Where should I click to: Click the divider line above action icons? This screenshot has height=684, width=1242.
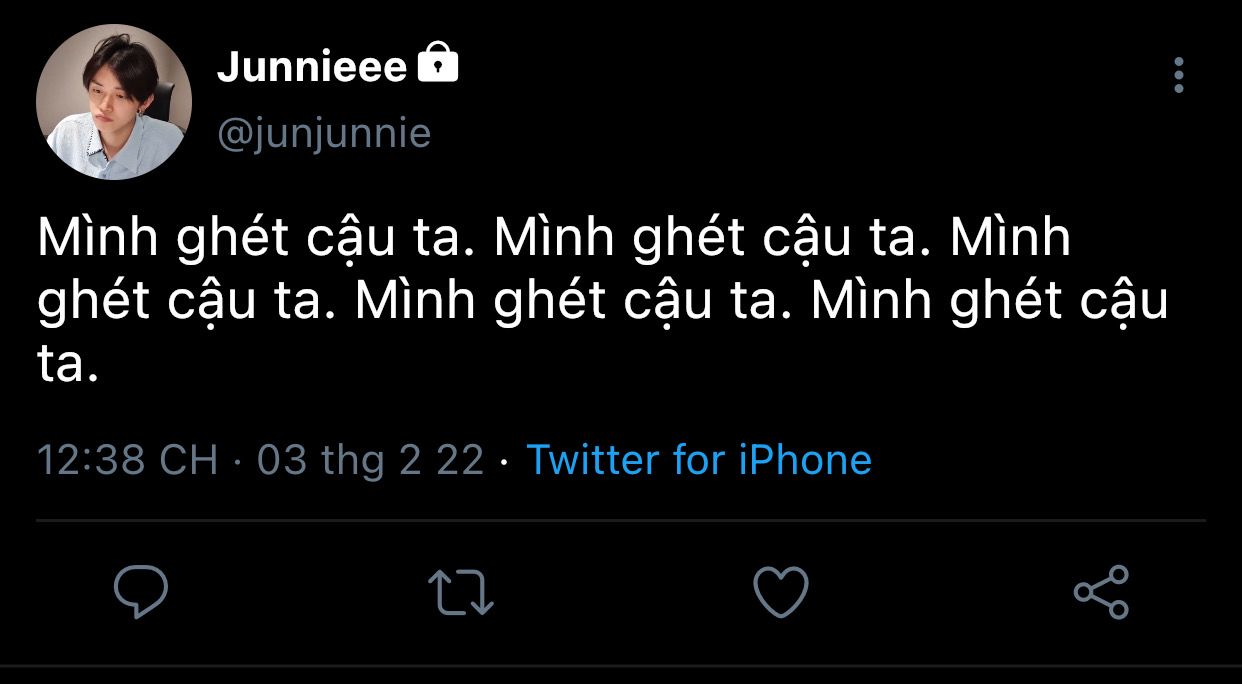[x=620, y=521]
